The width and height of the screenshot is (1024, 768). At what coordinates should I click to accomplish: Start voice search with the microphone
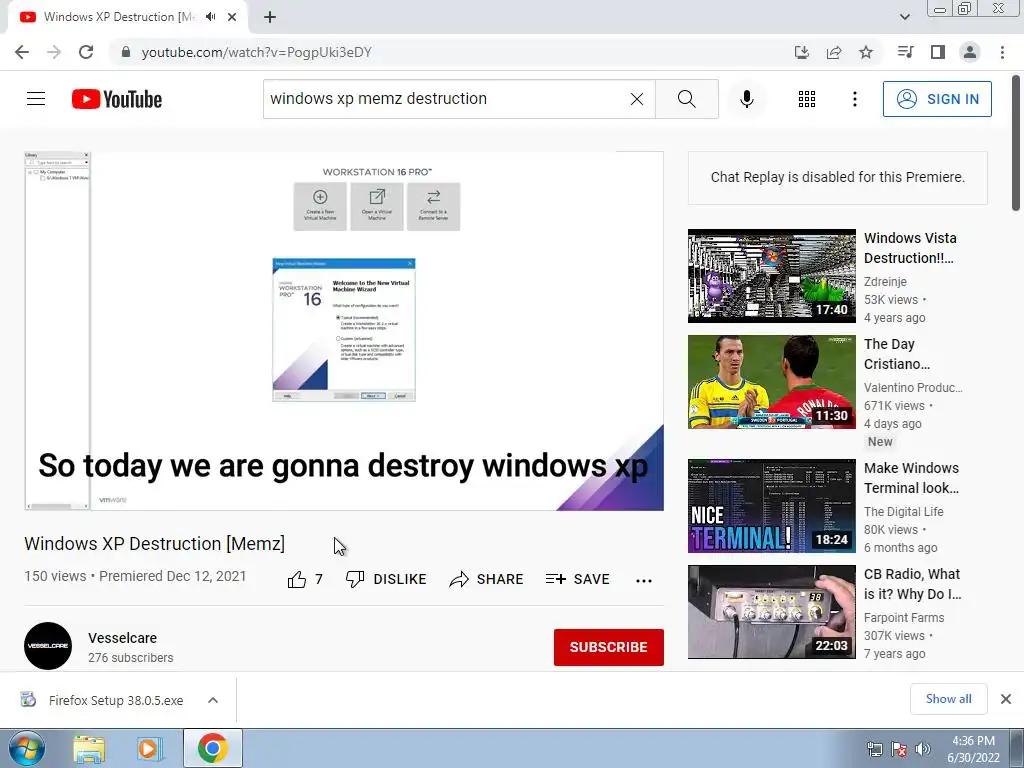(746, 99)
